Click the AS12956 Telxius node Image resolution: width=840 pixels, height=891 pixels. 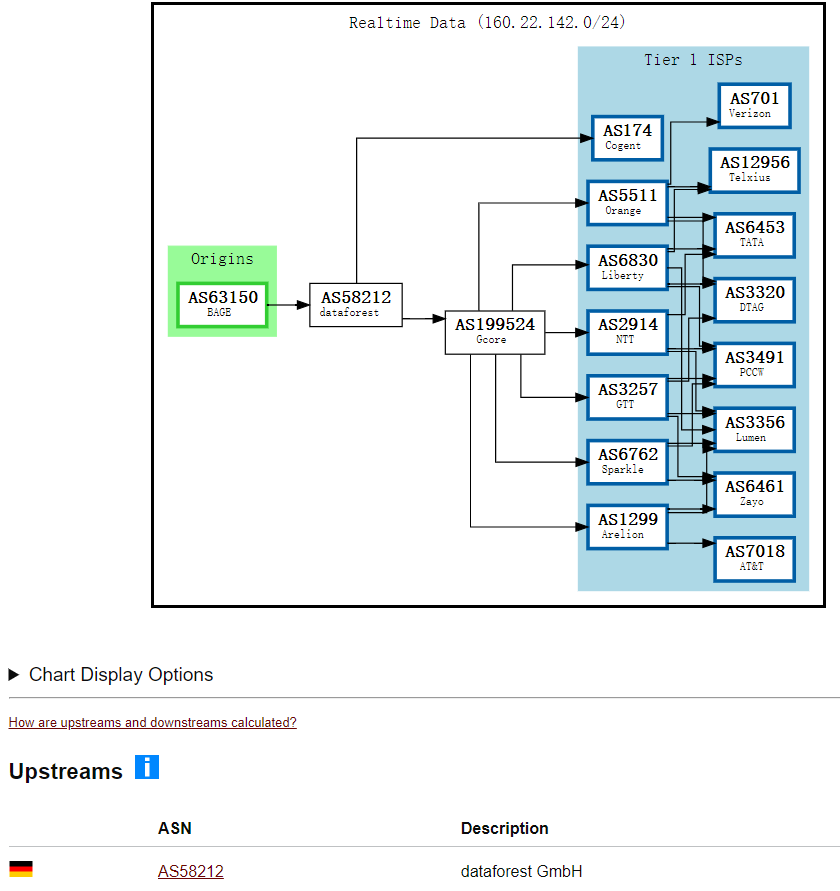(x=755, y=170)
